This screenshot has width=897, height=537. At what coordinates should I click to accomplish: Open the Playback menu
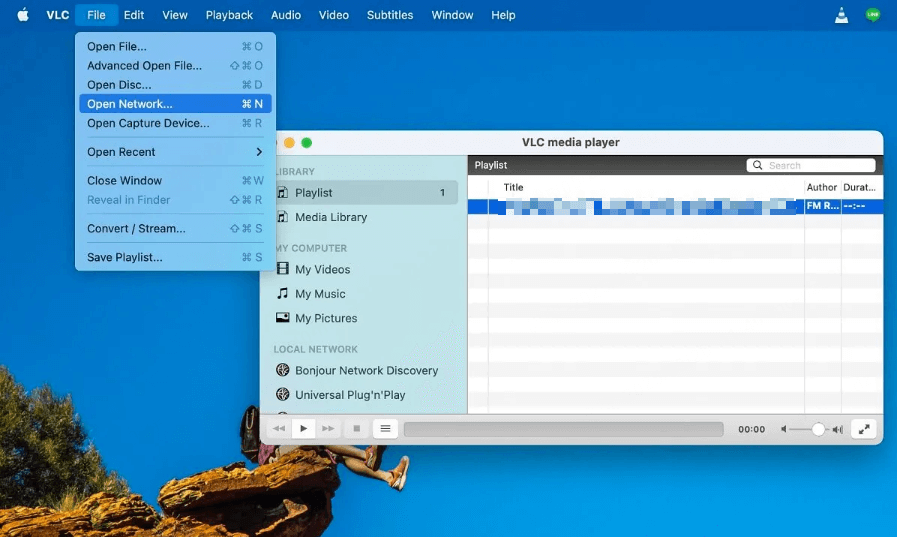[x=229, y=15]
